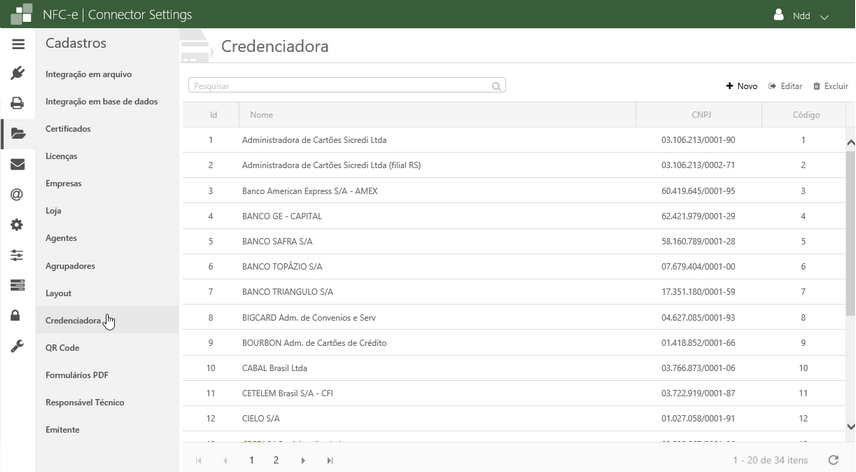Expand the Ndd user dropdown chevron
The height and width of the screenshot is (472, 856).
(x=824, y=17)
